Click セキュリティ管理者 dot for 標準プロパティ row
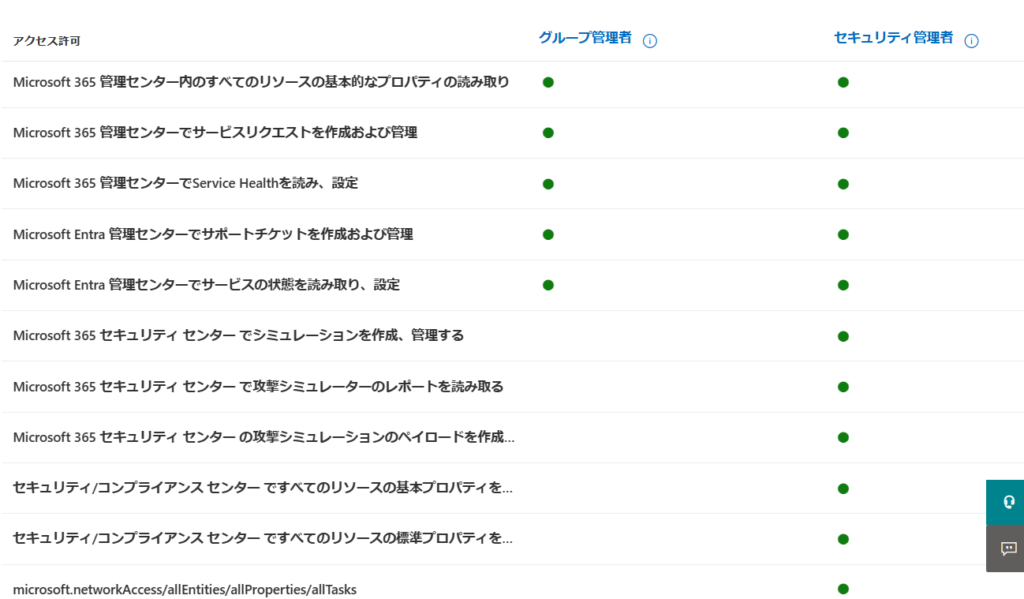 (x=843, y=539)
